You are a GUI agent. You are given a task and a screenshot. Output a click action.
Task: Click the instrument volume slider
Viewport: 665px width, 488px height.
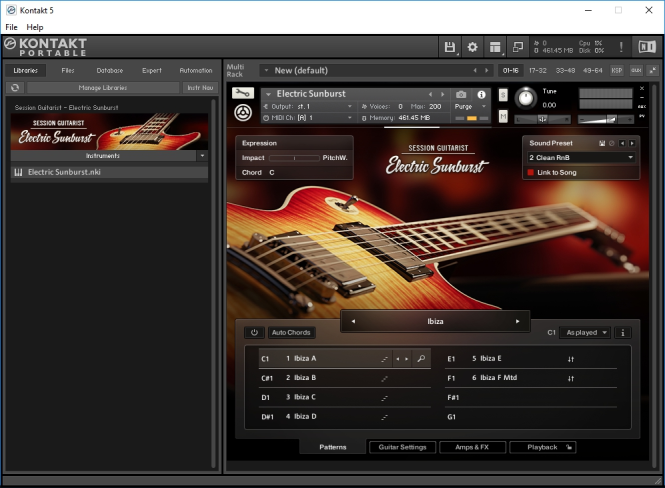tap(605, 120)
